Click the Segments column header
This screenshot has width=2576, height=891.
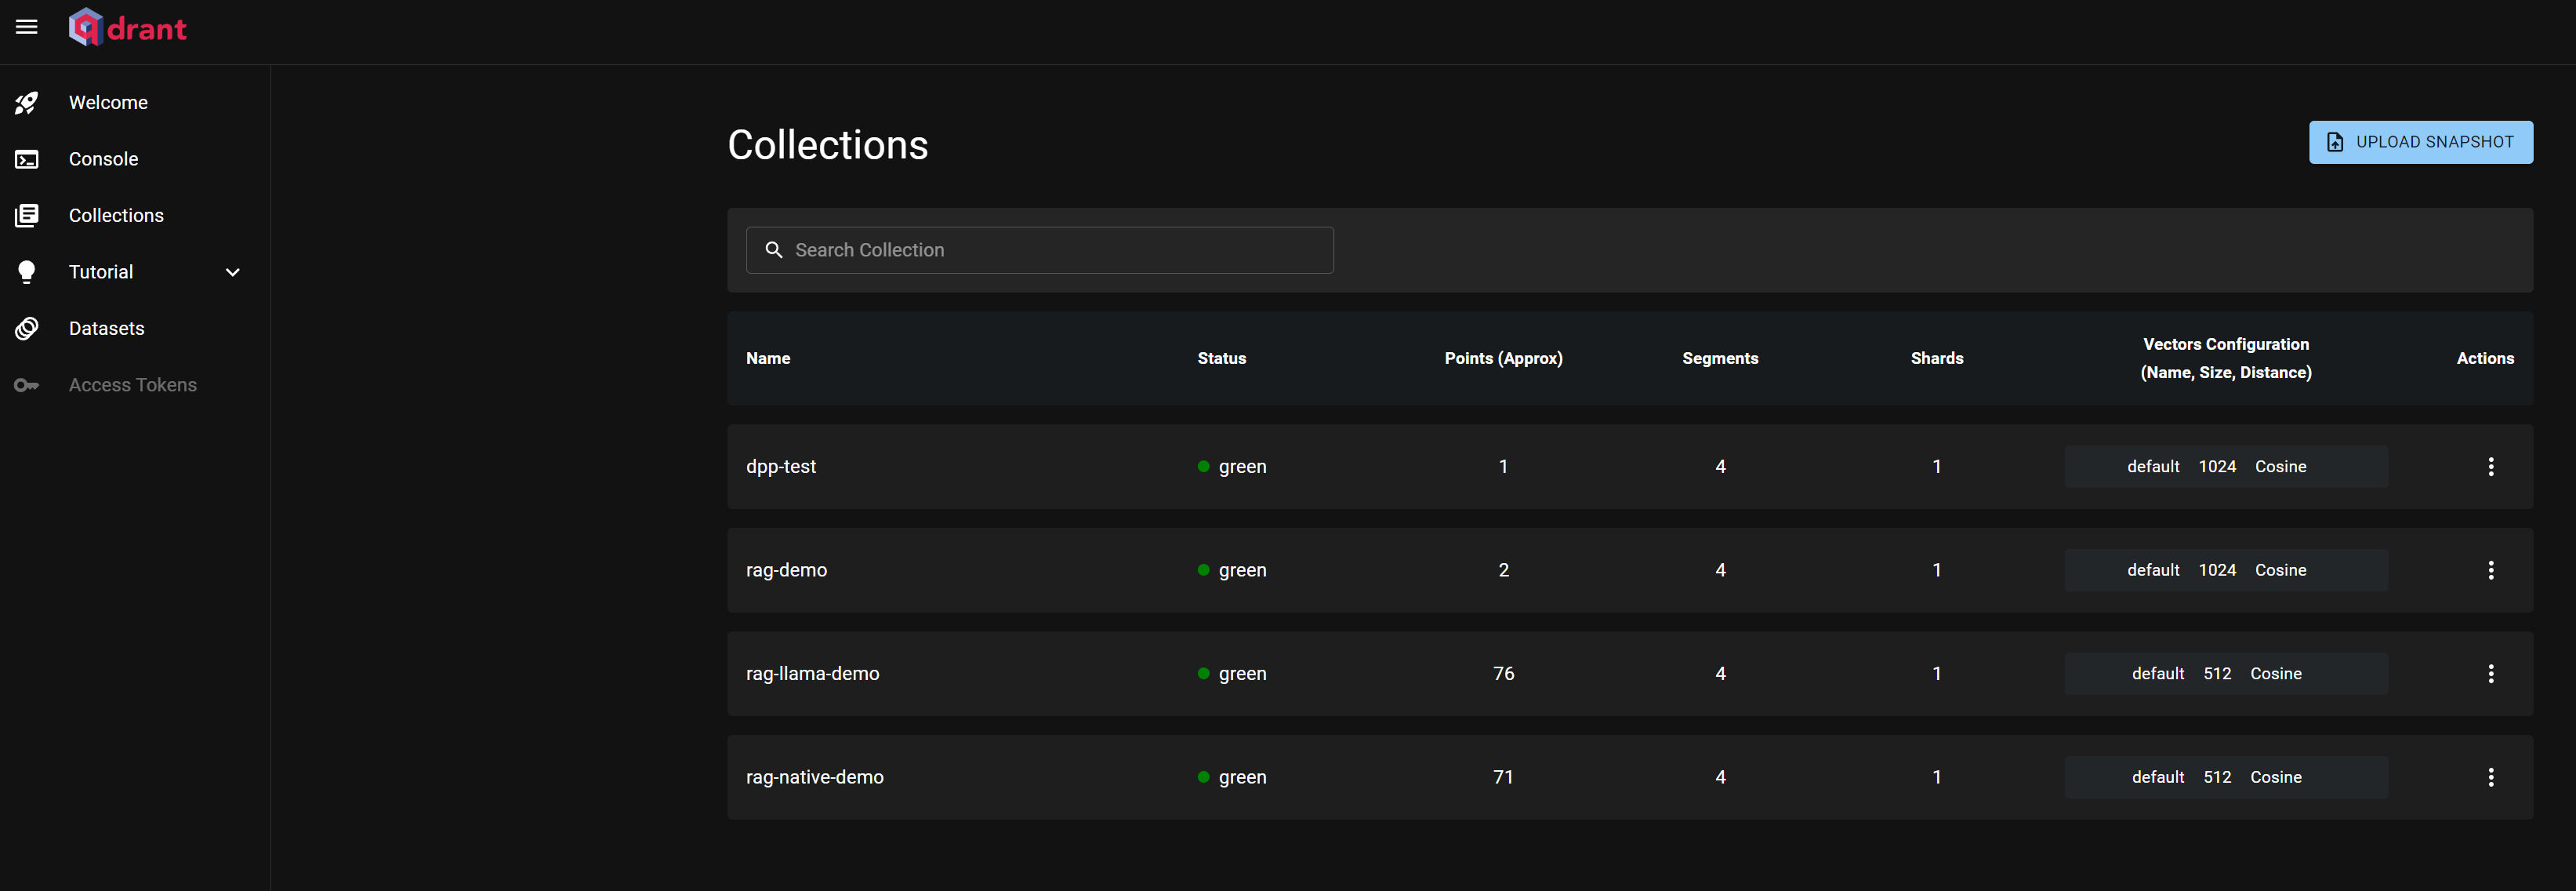coord(1720,358)
